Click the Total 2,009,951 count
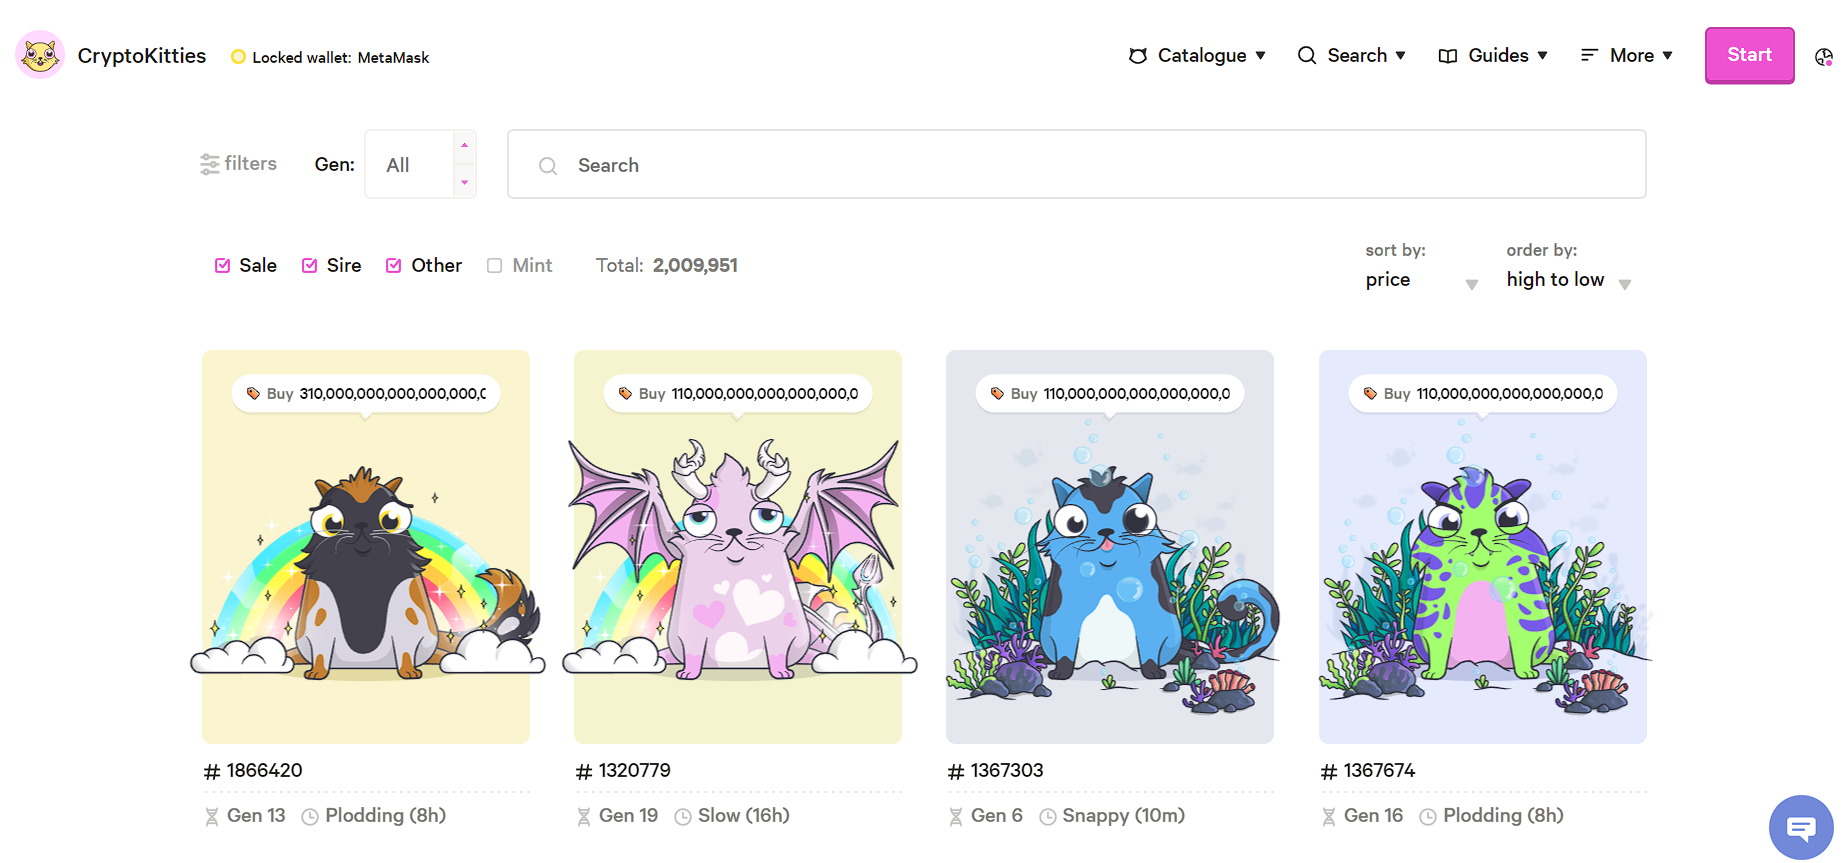This screenshot has width=1847, height=863. click(x=667, y=265)
